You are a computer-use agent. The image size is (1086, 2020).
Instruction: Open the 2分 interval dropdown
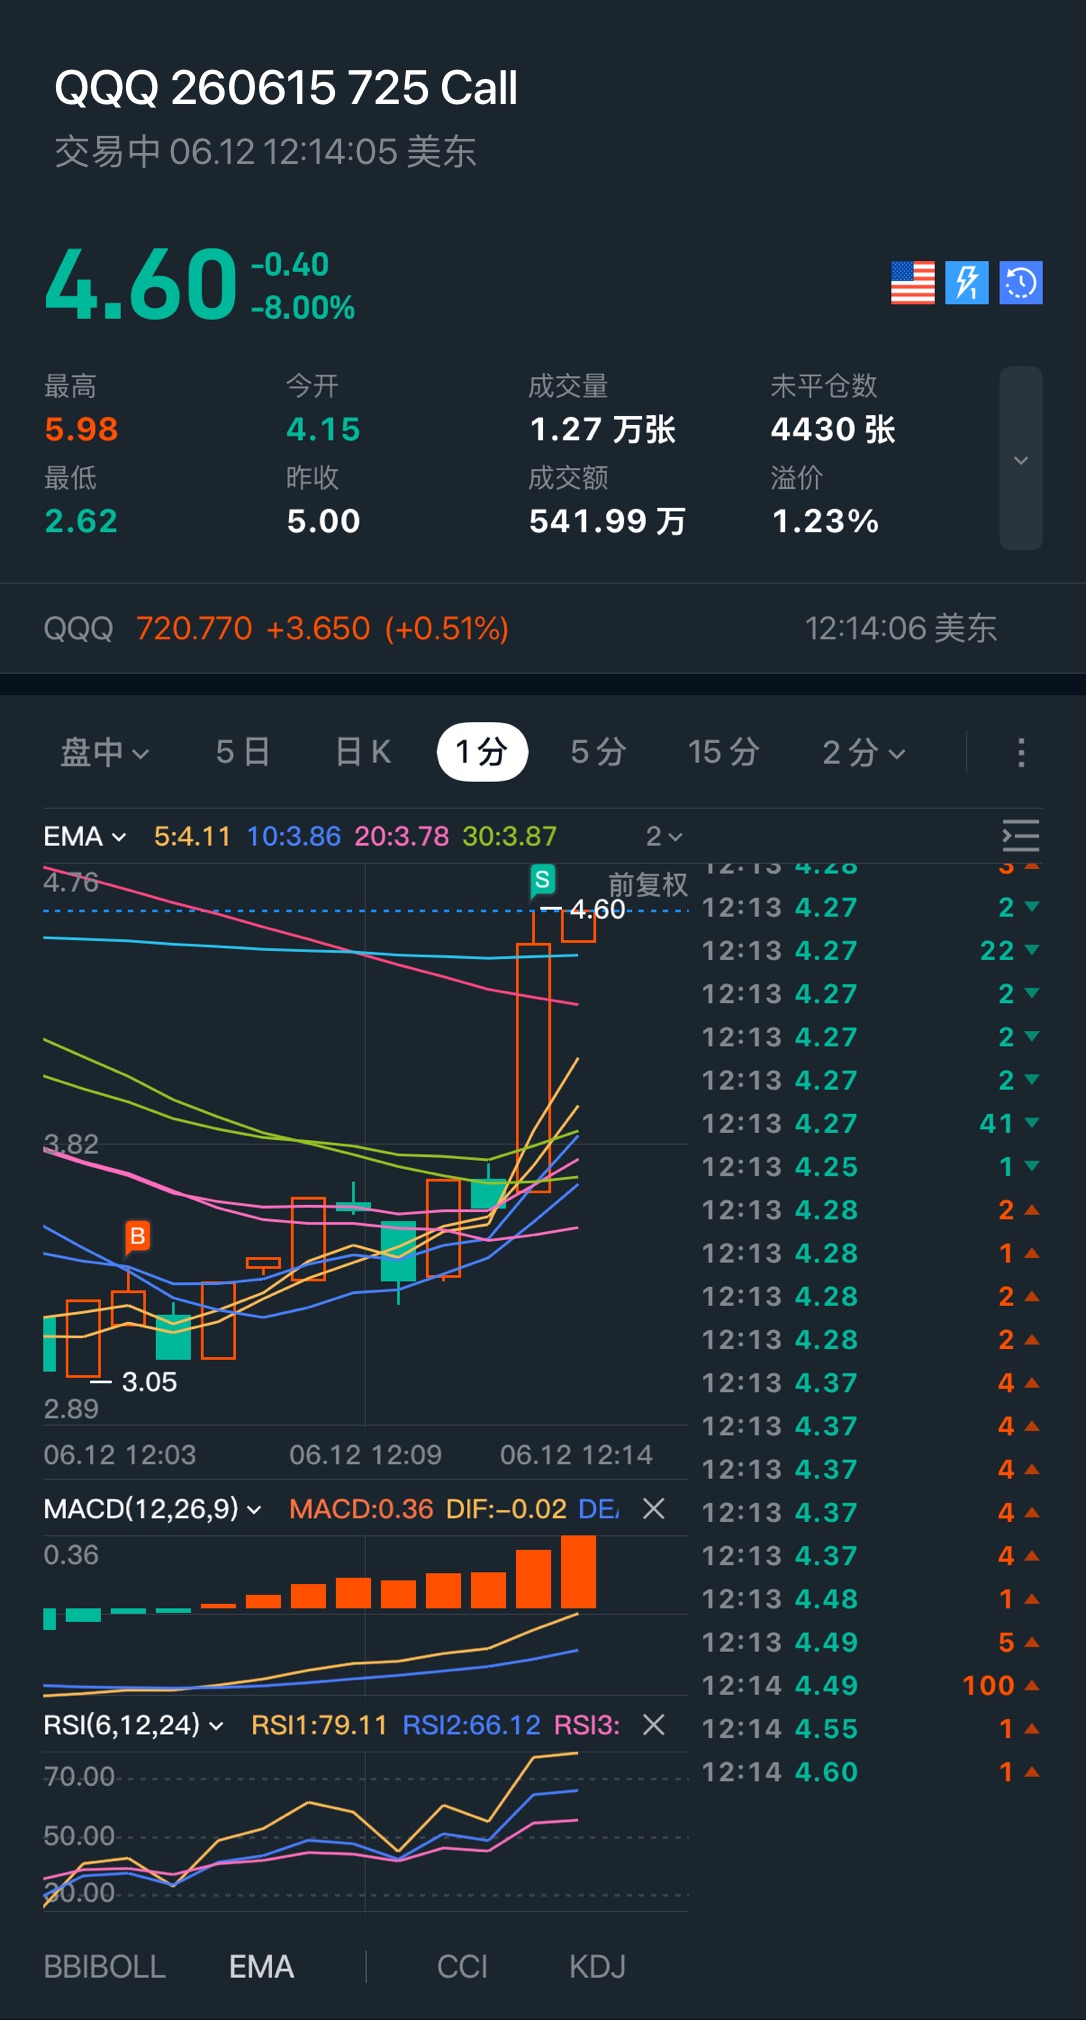point(864,752)
